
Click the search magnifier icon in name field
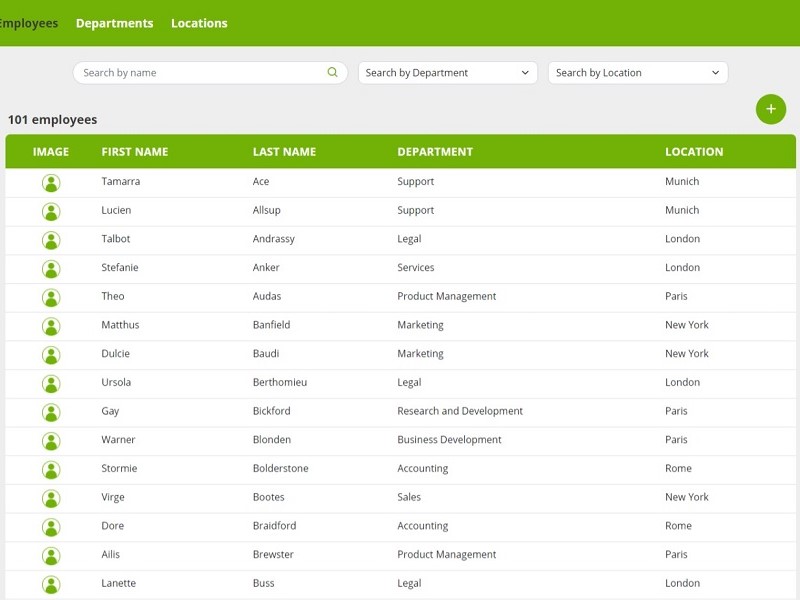(333, 73)
